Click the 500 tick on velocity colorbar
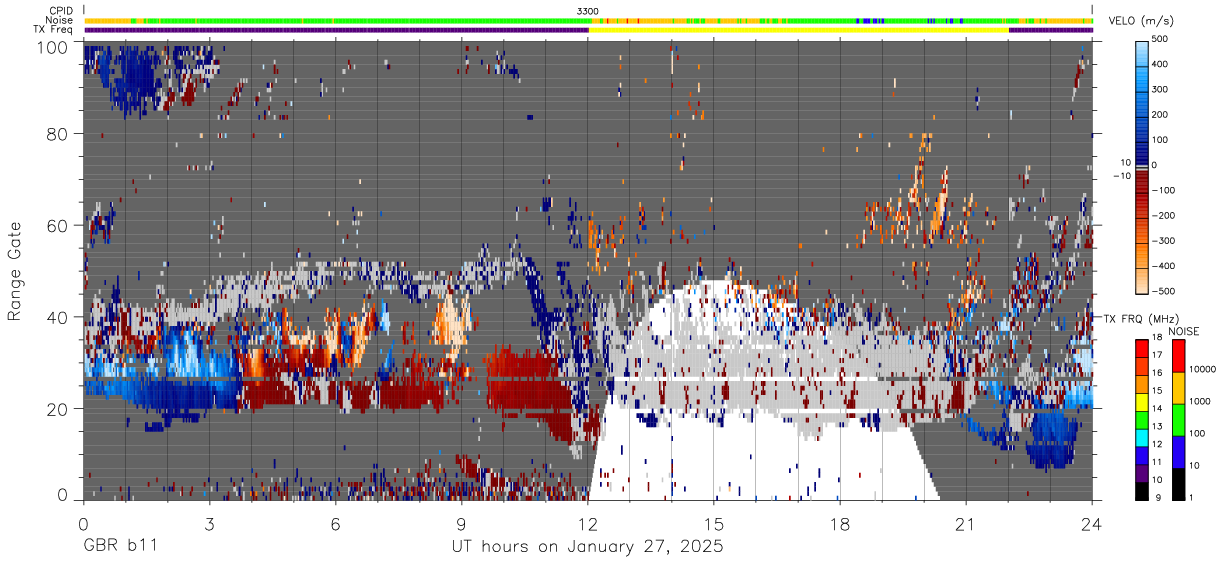The width and height of the screenshot is (1228, 567). click(1162, 39)
